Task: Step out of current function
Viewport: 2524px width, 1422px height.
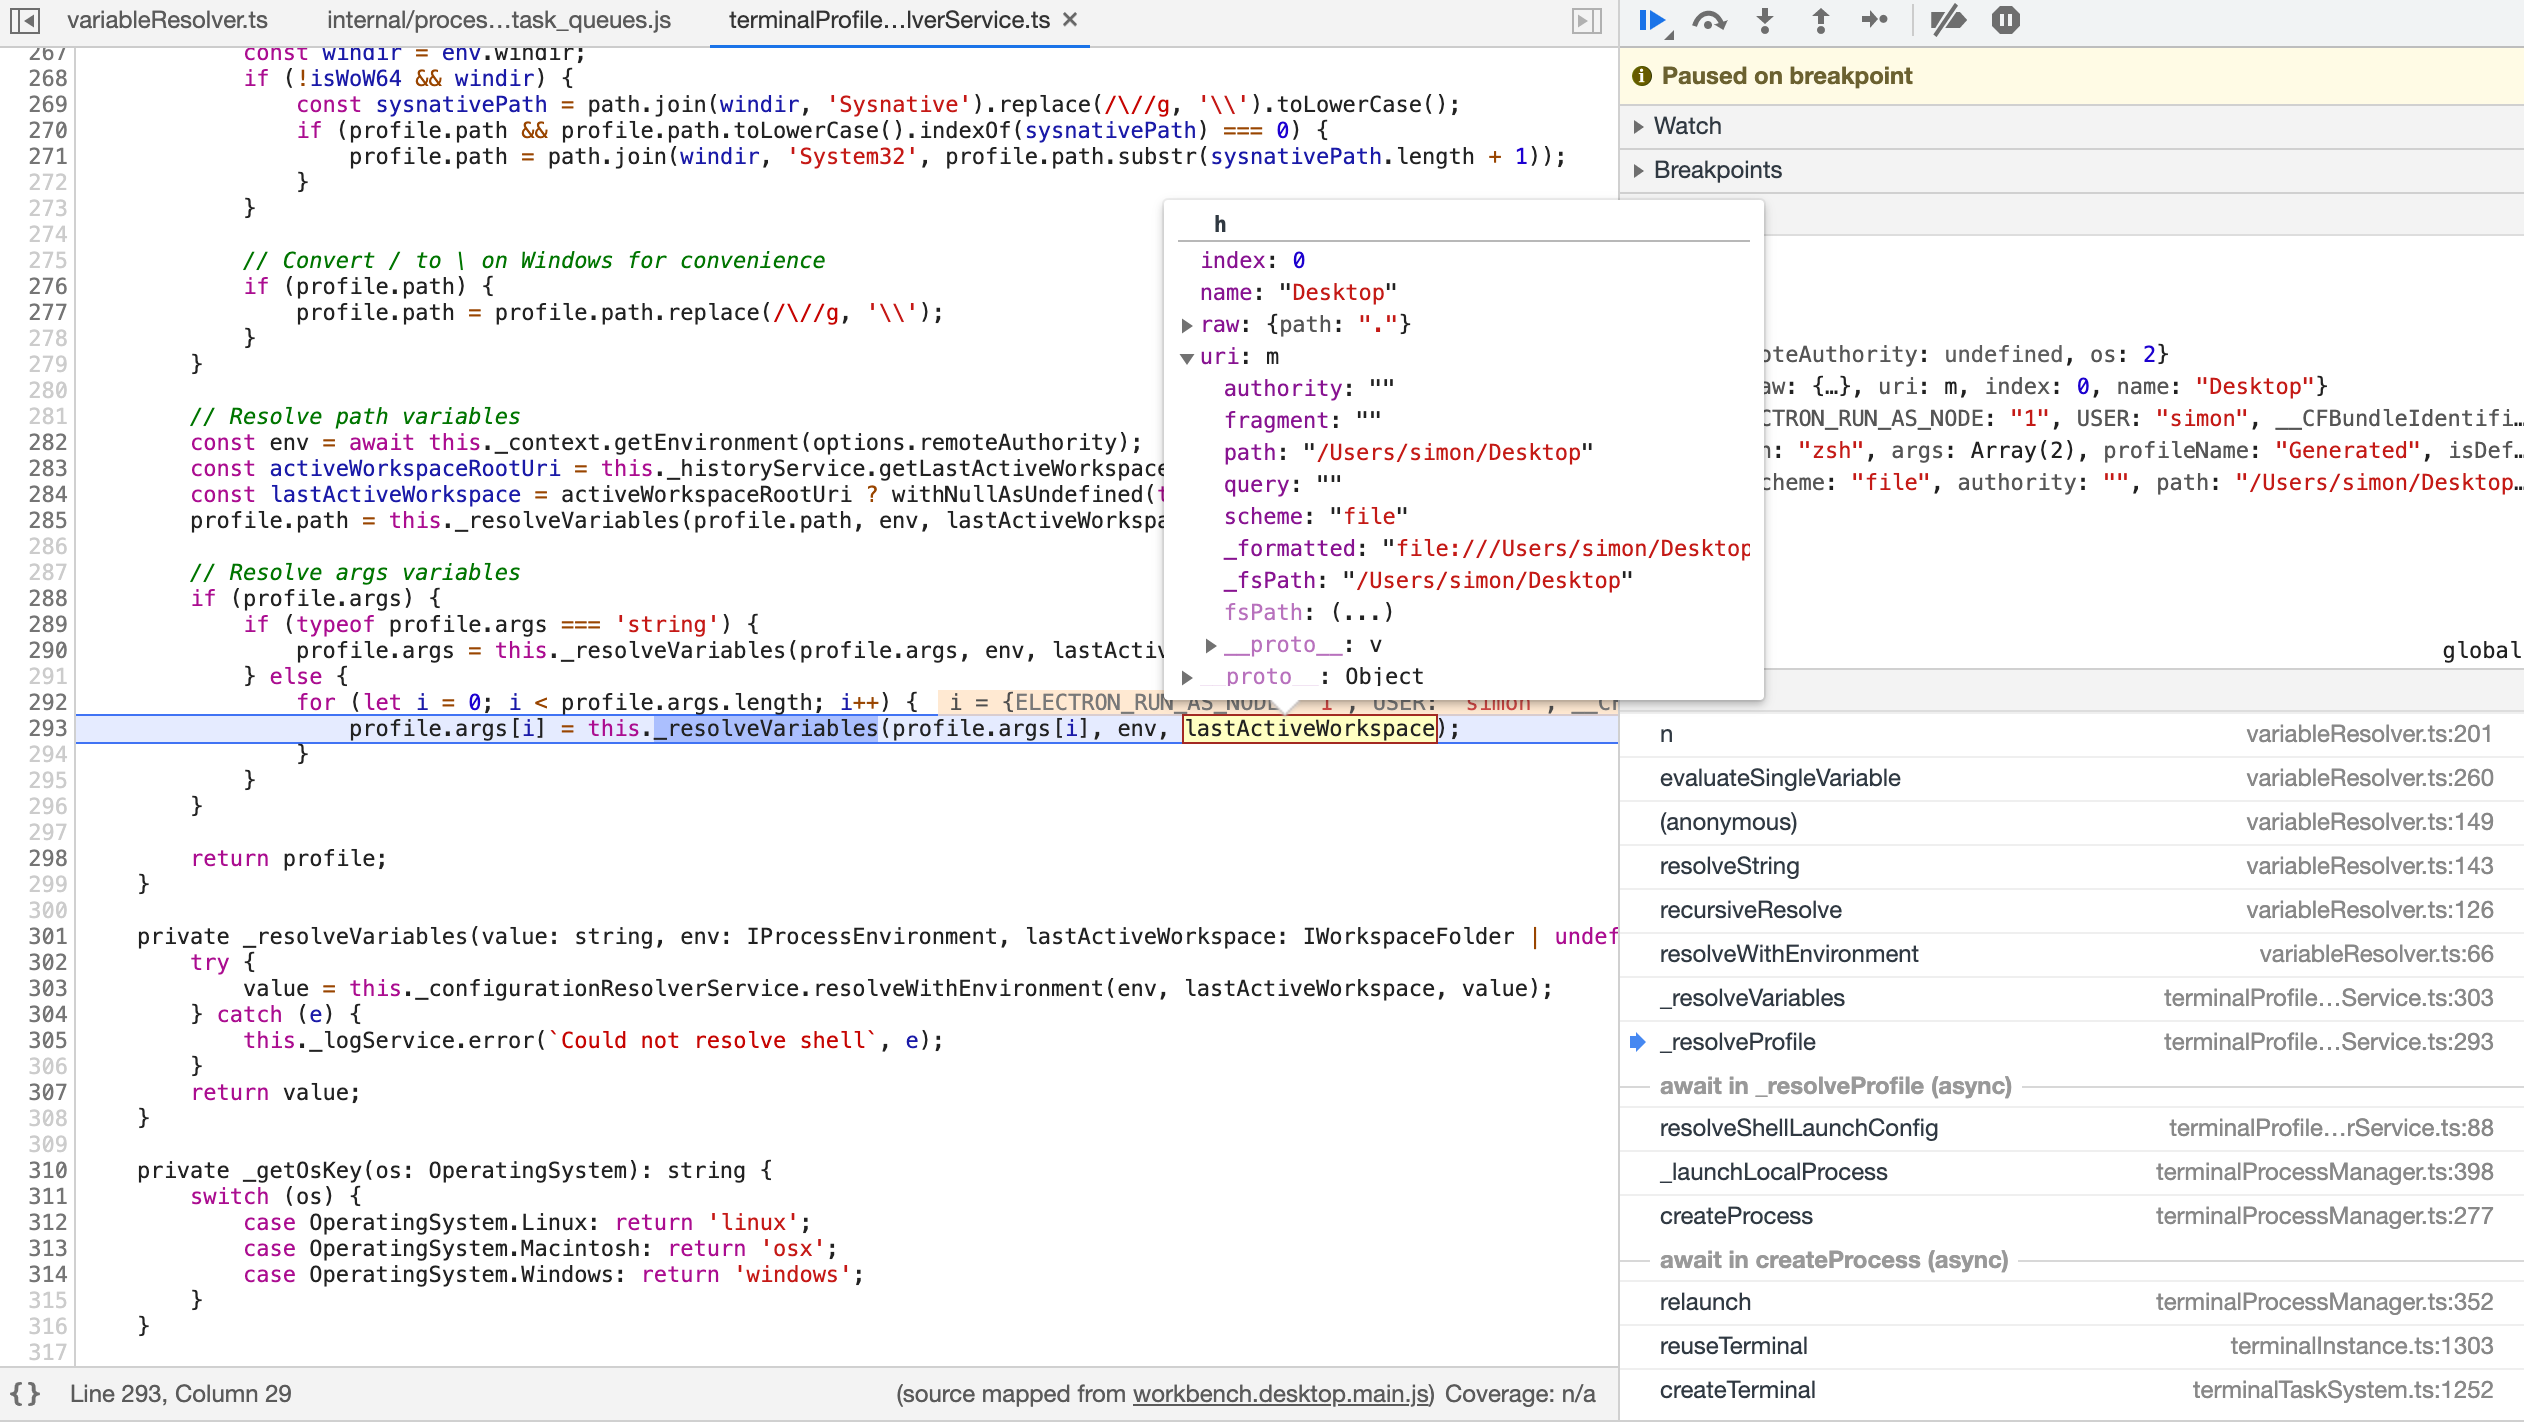Action: [x=1820, y=20]
